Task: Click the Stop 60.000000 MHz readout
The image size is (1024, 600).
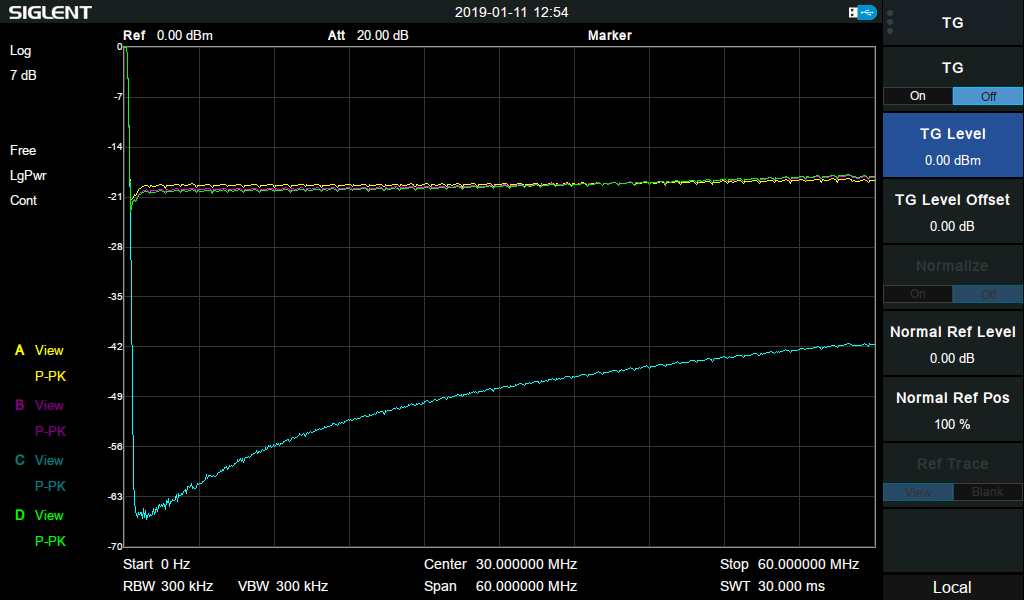Action: tap(789, 564)
